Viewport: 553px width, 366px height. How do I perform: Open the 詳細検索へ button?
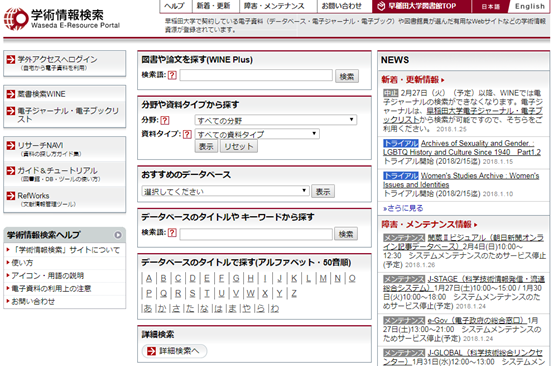click(x=175, y=351)
